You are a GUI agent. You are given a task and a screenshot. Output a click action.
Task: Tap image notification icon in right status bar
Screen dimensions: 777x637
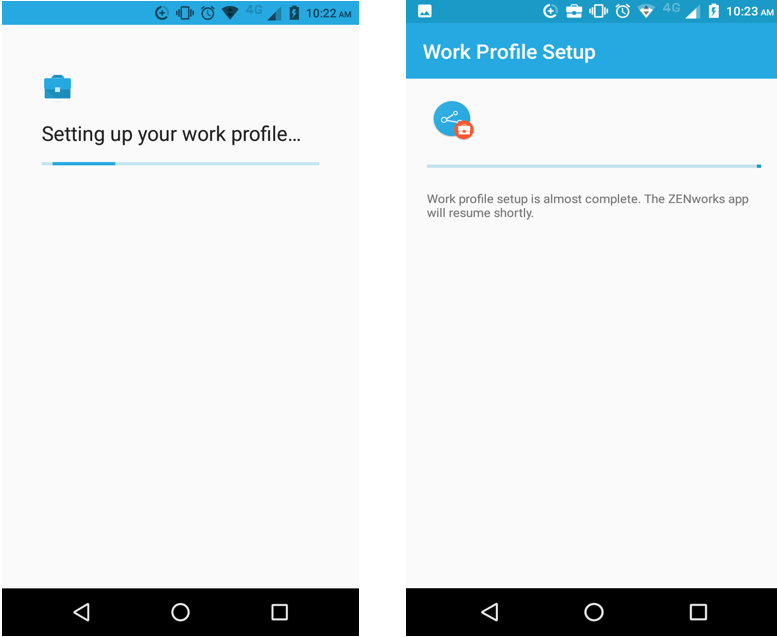tap(425, 11)
